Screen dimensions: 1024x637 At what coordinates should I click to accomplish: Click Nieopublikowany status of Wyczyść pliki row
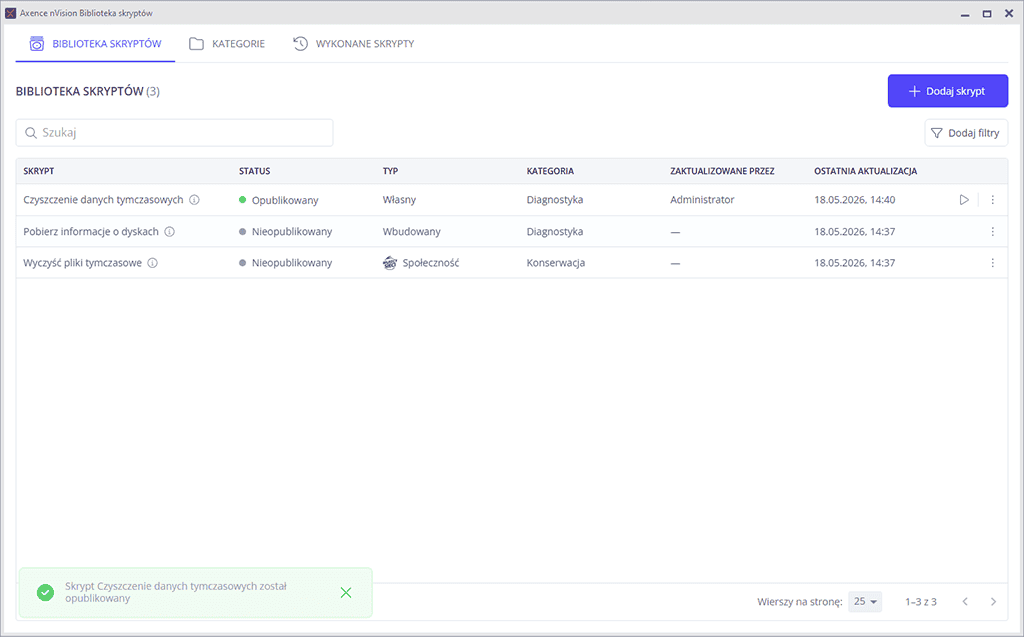tap(285, 263)
